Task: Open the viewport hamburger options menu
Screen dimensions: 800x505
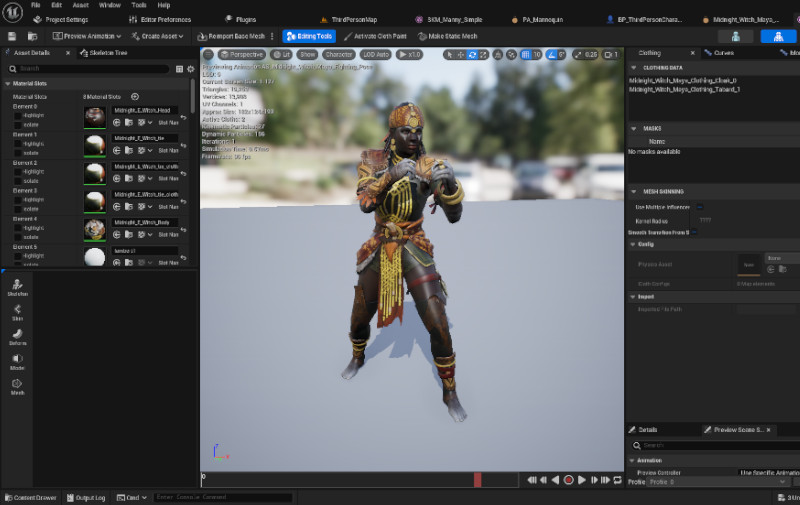Action: tap(208, 55)
